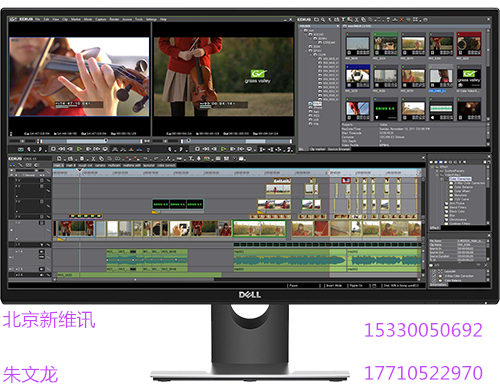This screenshot has height=388, width=500.
Task: Open the Color Correction effects folder
Action: click(x=460, y=179)
